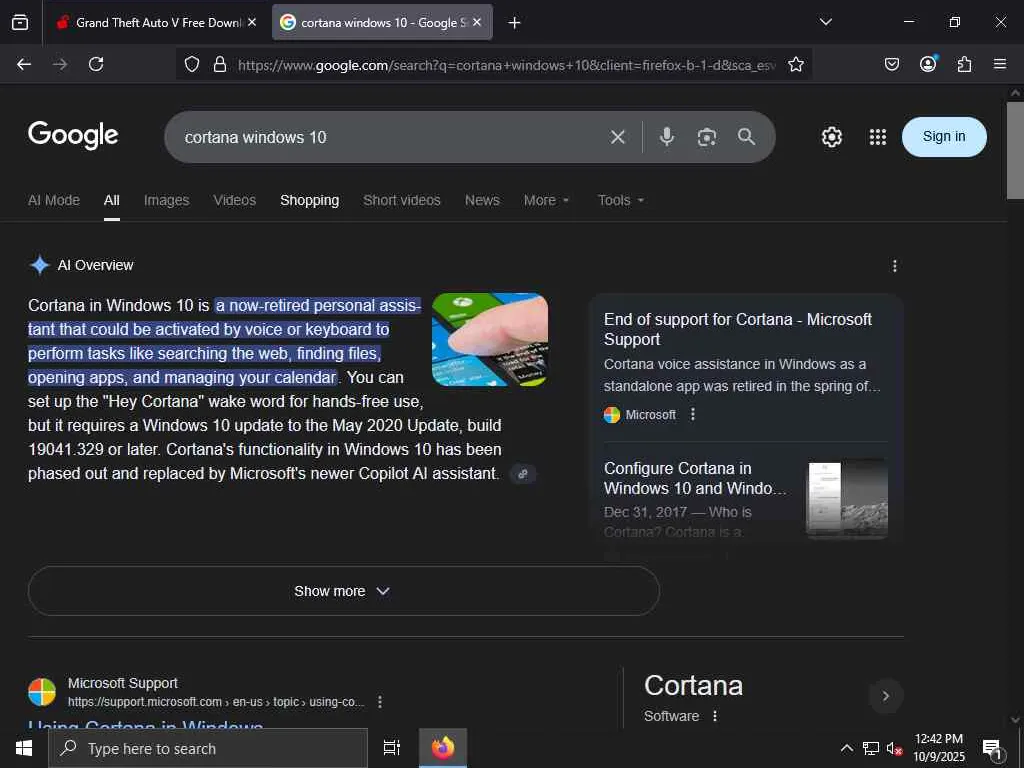Click the Sign in button

[x=944, y=136]
